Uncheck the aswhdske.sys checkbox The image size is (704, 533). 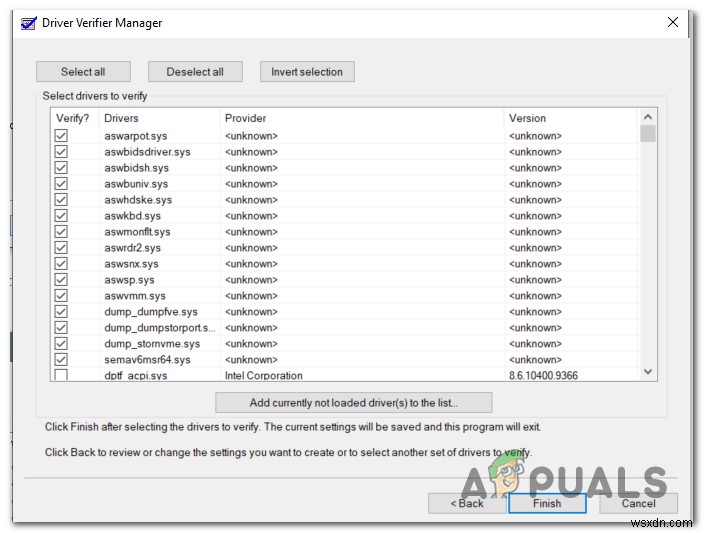(61, 200)
